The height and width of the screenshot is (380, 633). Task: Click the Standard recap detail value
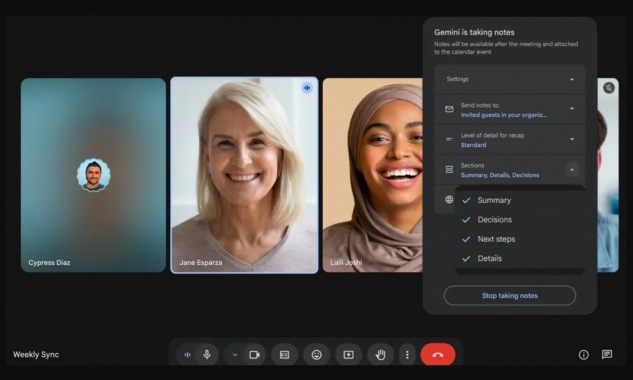[474, 145]
